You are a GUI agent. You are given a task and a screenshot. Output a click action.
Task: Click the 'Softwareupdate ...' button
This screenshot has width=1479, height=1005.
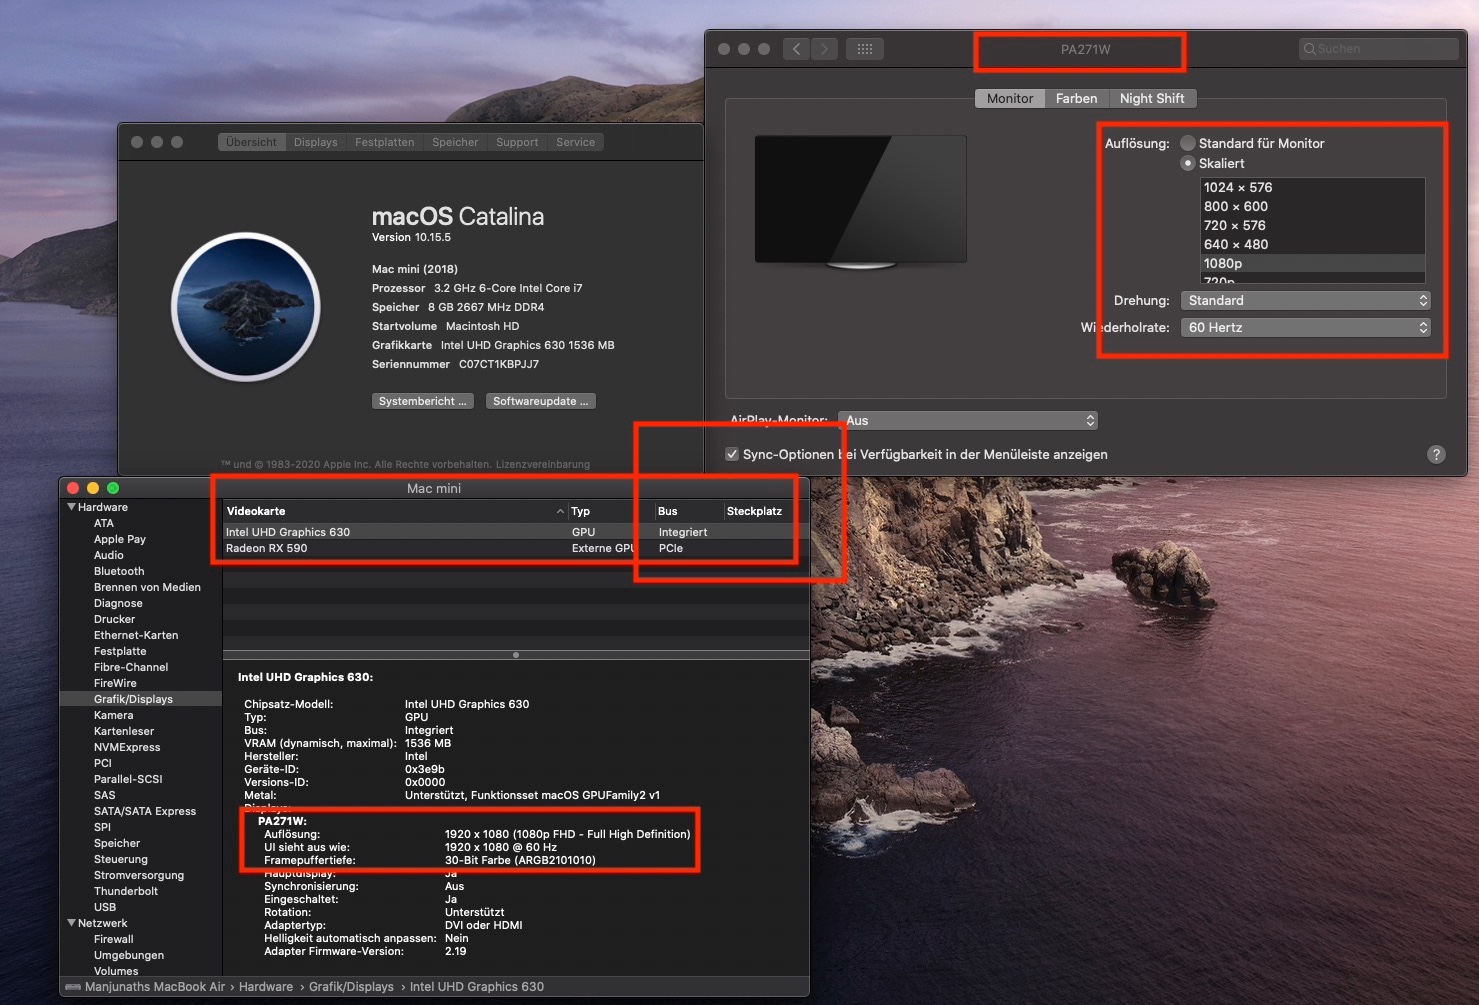[541, 401]
